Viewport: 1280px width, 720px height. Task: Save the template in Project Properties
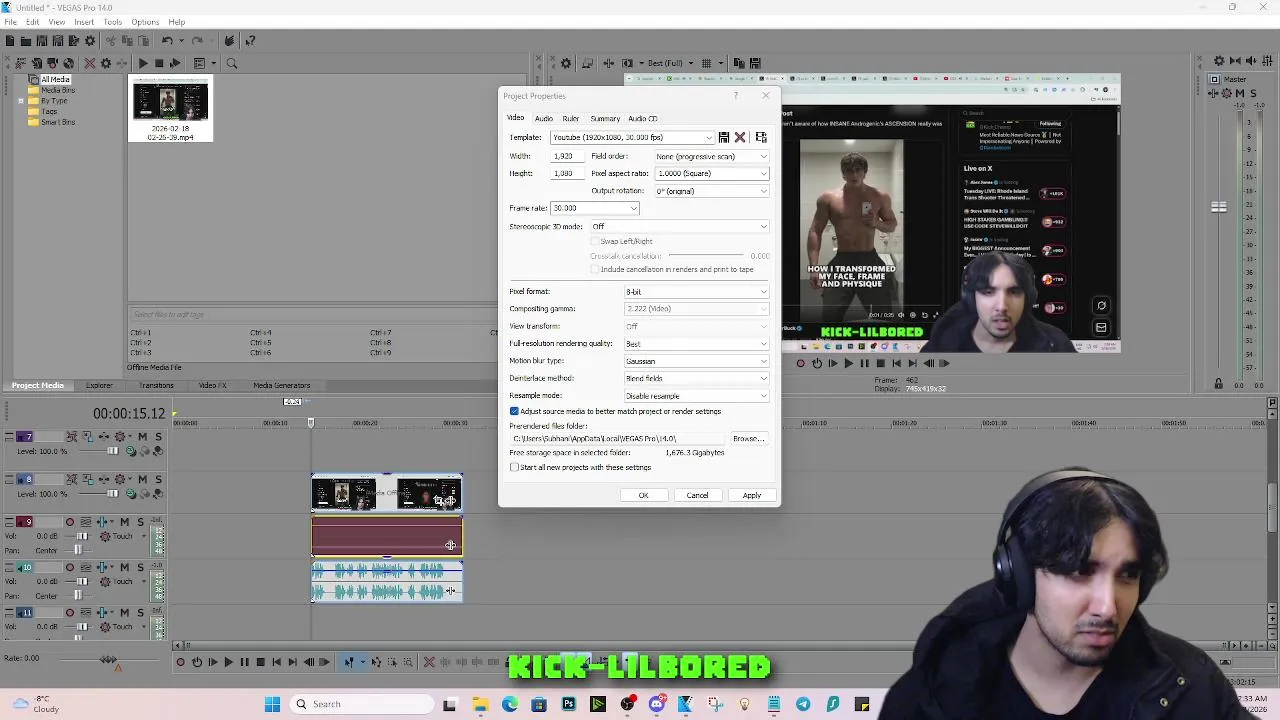[x=724, y=137]
